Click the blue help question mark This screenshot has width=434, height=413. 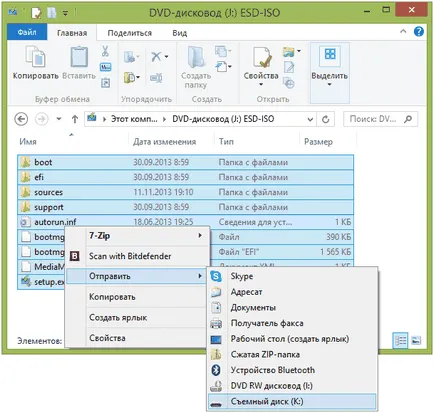(419, 32)
